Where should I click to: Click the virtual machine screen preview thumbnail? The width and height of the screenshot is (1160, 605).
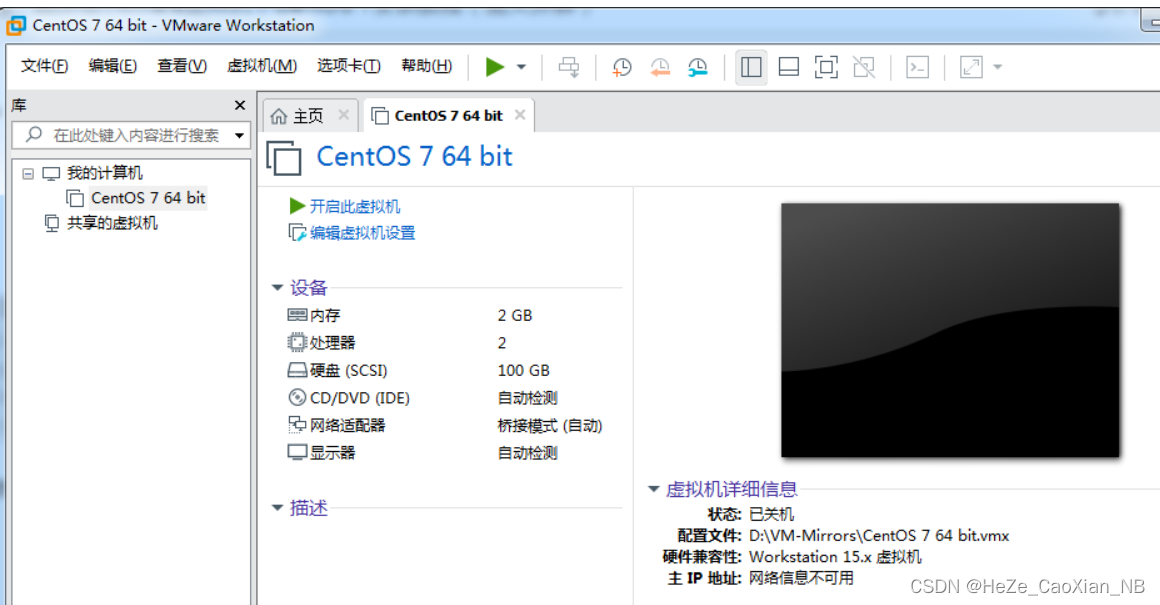(x=950, y=330)
